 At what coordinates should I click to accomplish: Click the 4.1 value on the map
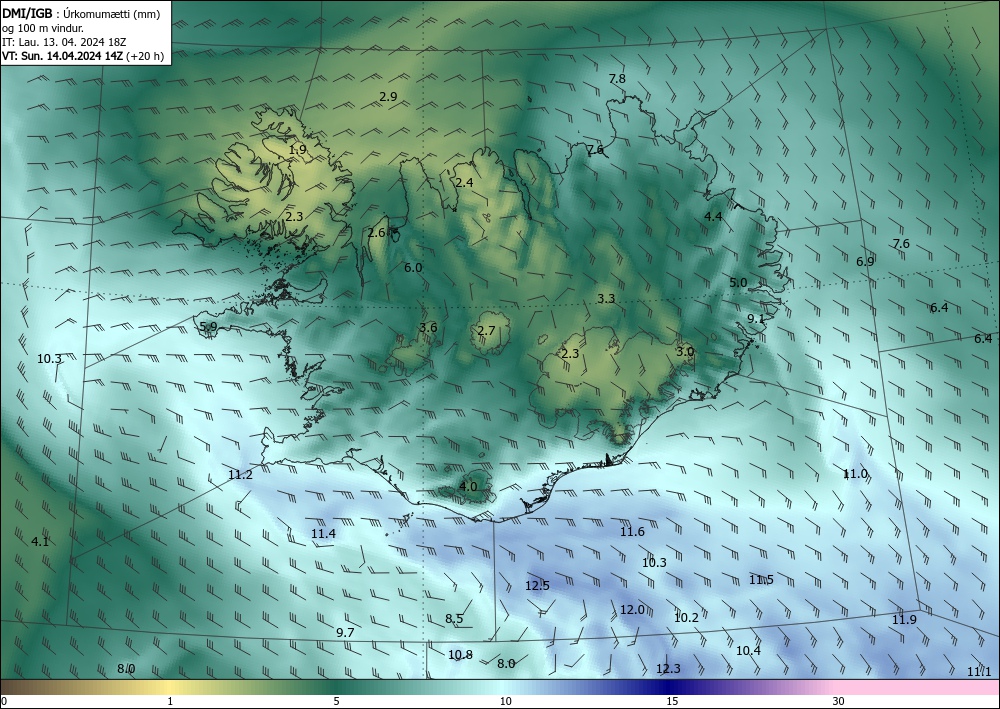(x=40, y=542)
